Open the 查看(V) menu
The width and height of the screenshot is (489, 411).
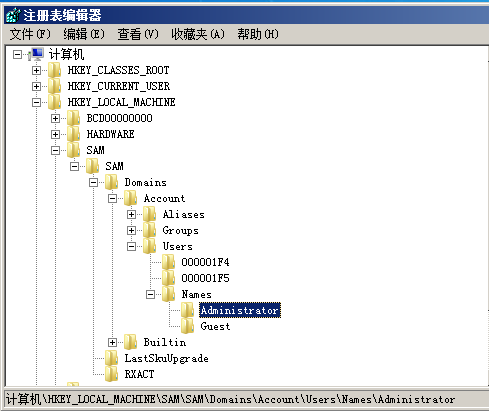pos(138,34)
